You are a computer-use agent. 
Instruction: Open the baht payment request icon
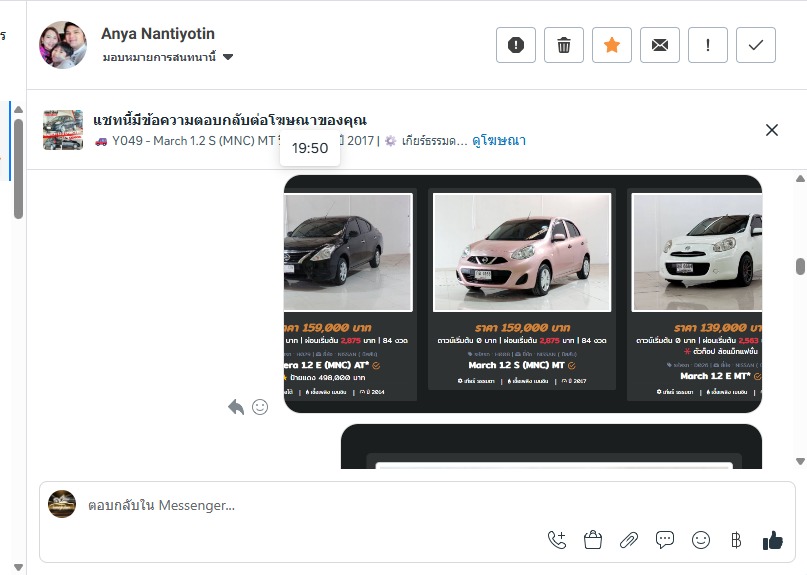pos(736,540)
